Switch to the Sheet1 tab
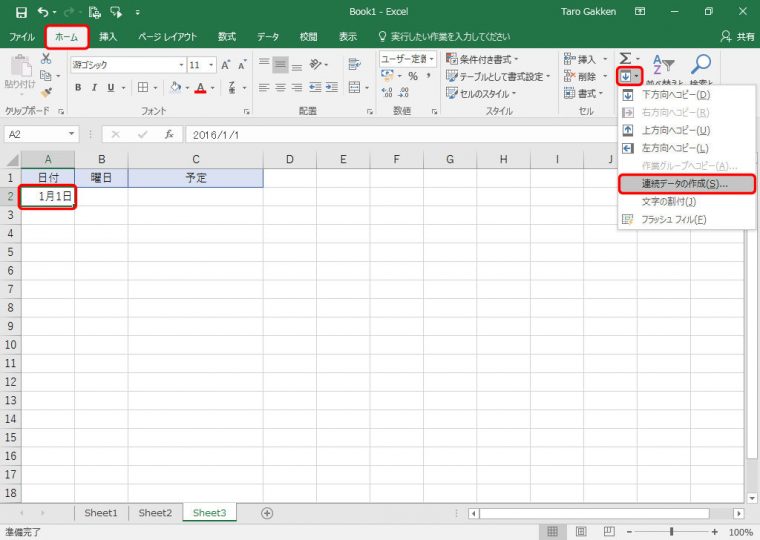This screenshot has height=540, width=760. tap(101, 512)
